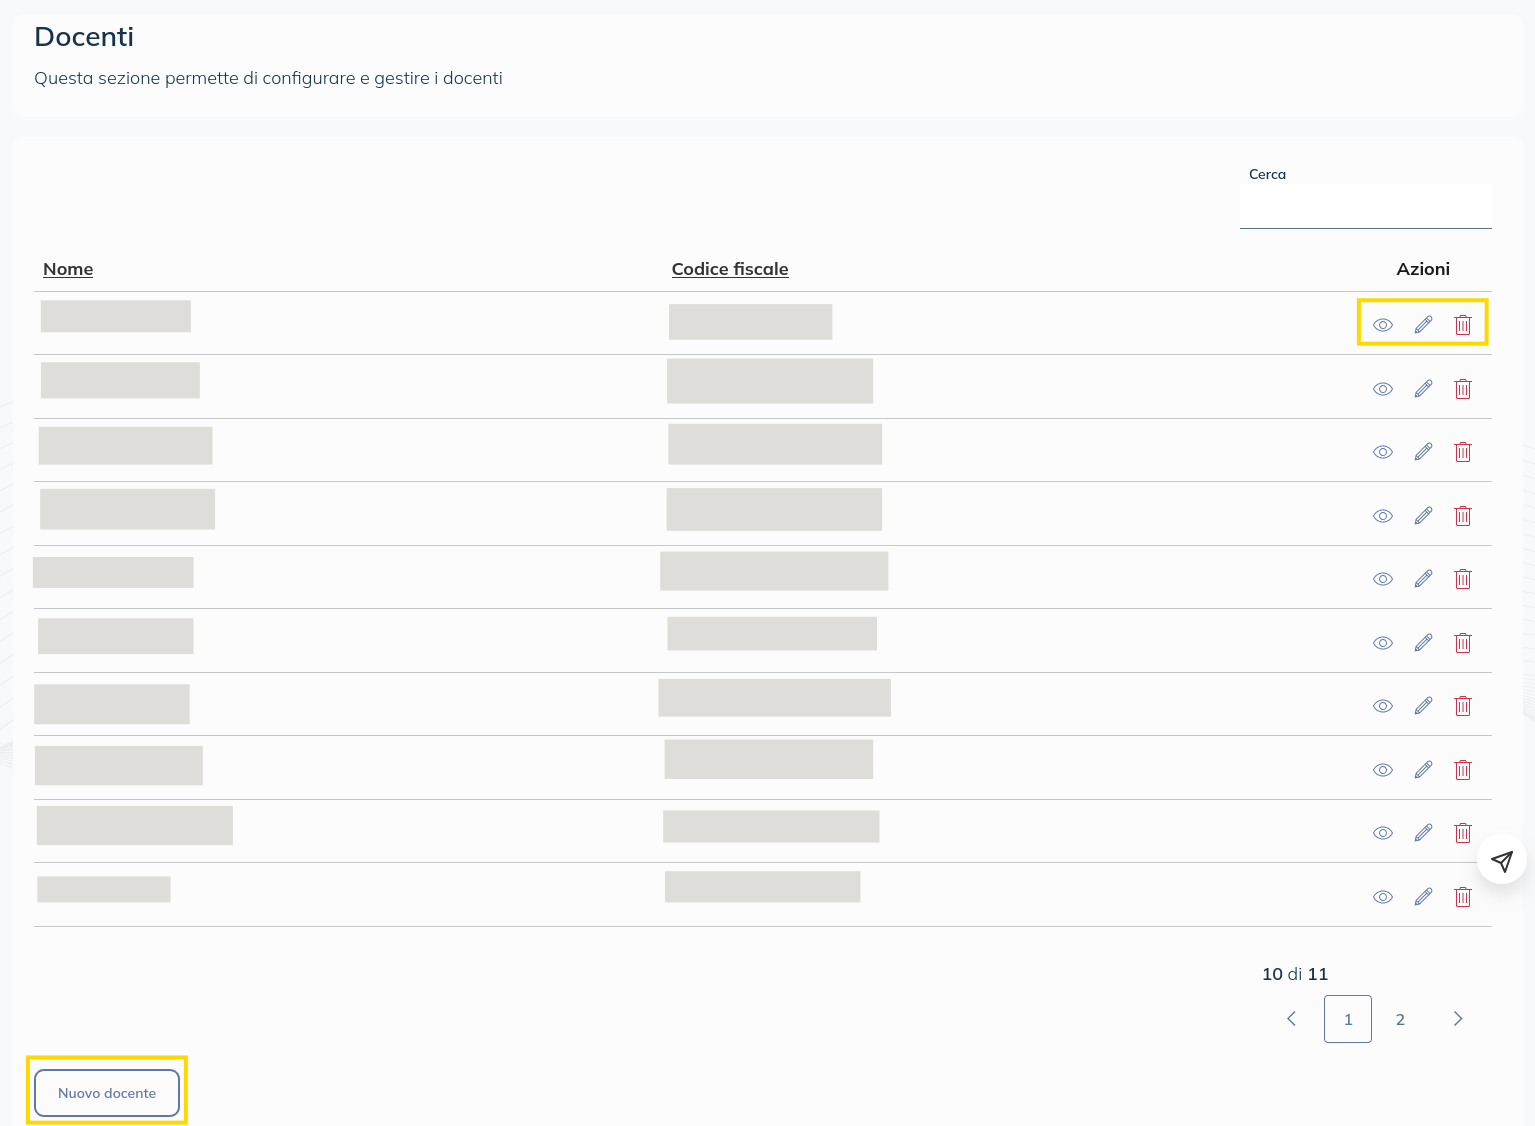The height and width of the screenshot is (1126, 1535).
Task: Sort table by Codice fiscale header
Action: coord(730,269)
